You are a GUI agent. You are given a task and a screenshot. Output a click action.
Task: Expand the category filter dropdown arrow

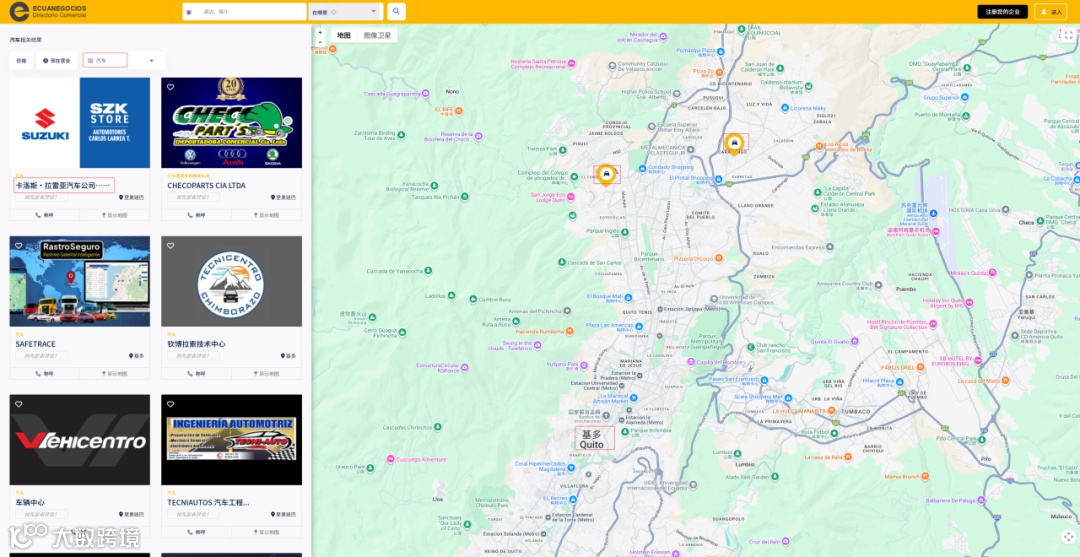point(152,61)
